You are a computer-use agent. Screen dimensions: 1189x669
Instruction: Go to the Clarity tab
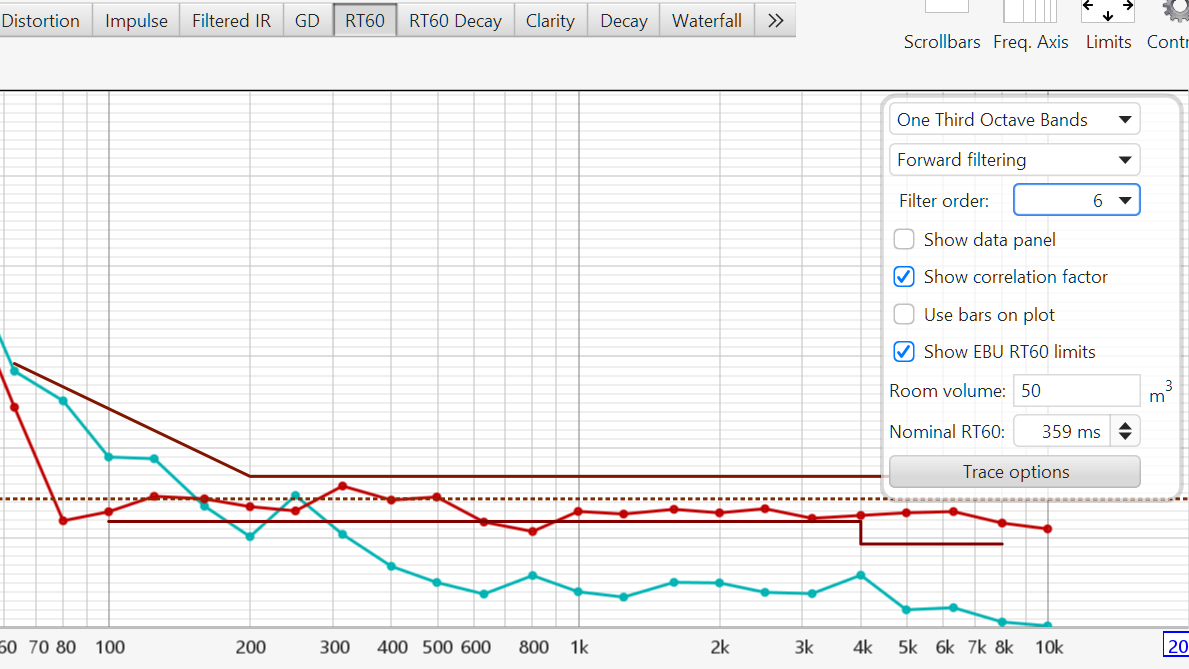(550, 20)
